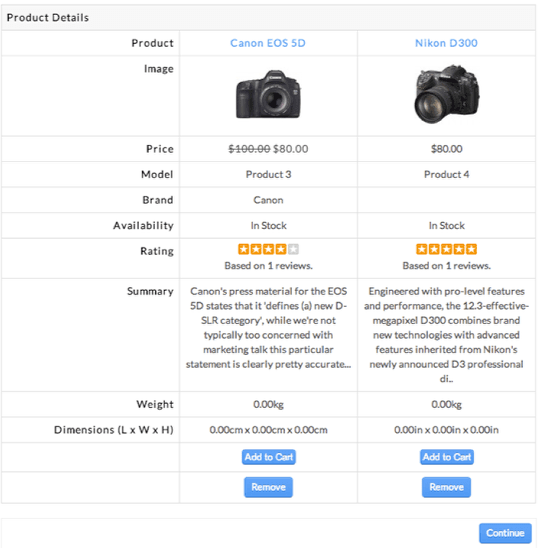Viewport: 540px width, 548px height.
Task: Click the Continue button
Action: (x=505, y=533)
